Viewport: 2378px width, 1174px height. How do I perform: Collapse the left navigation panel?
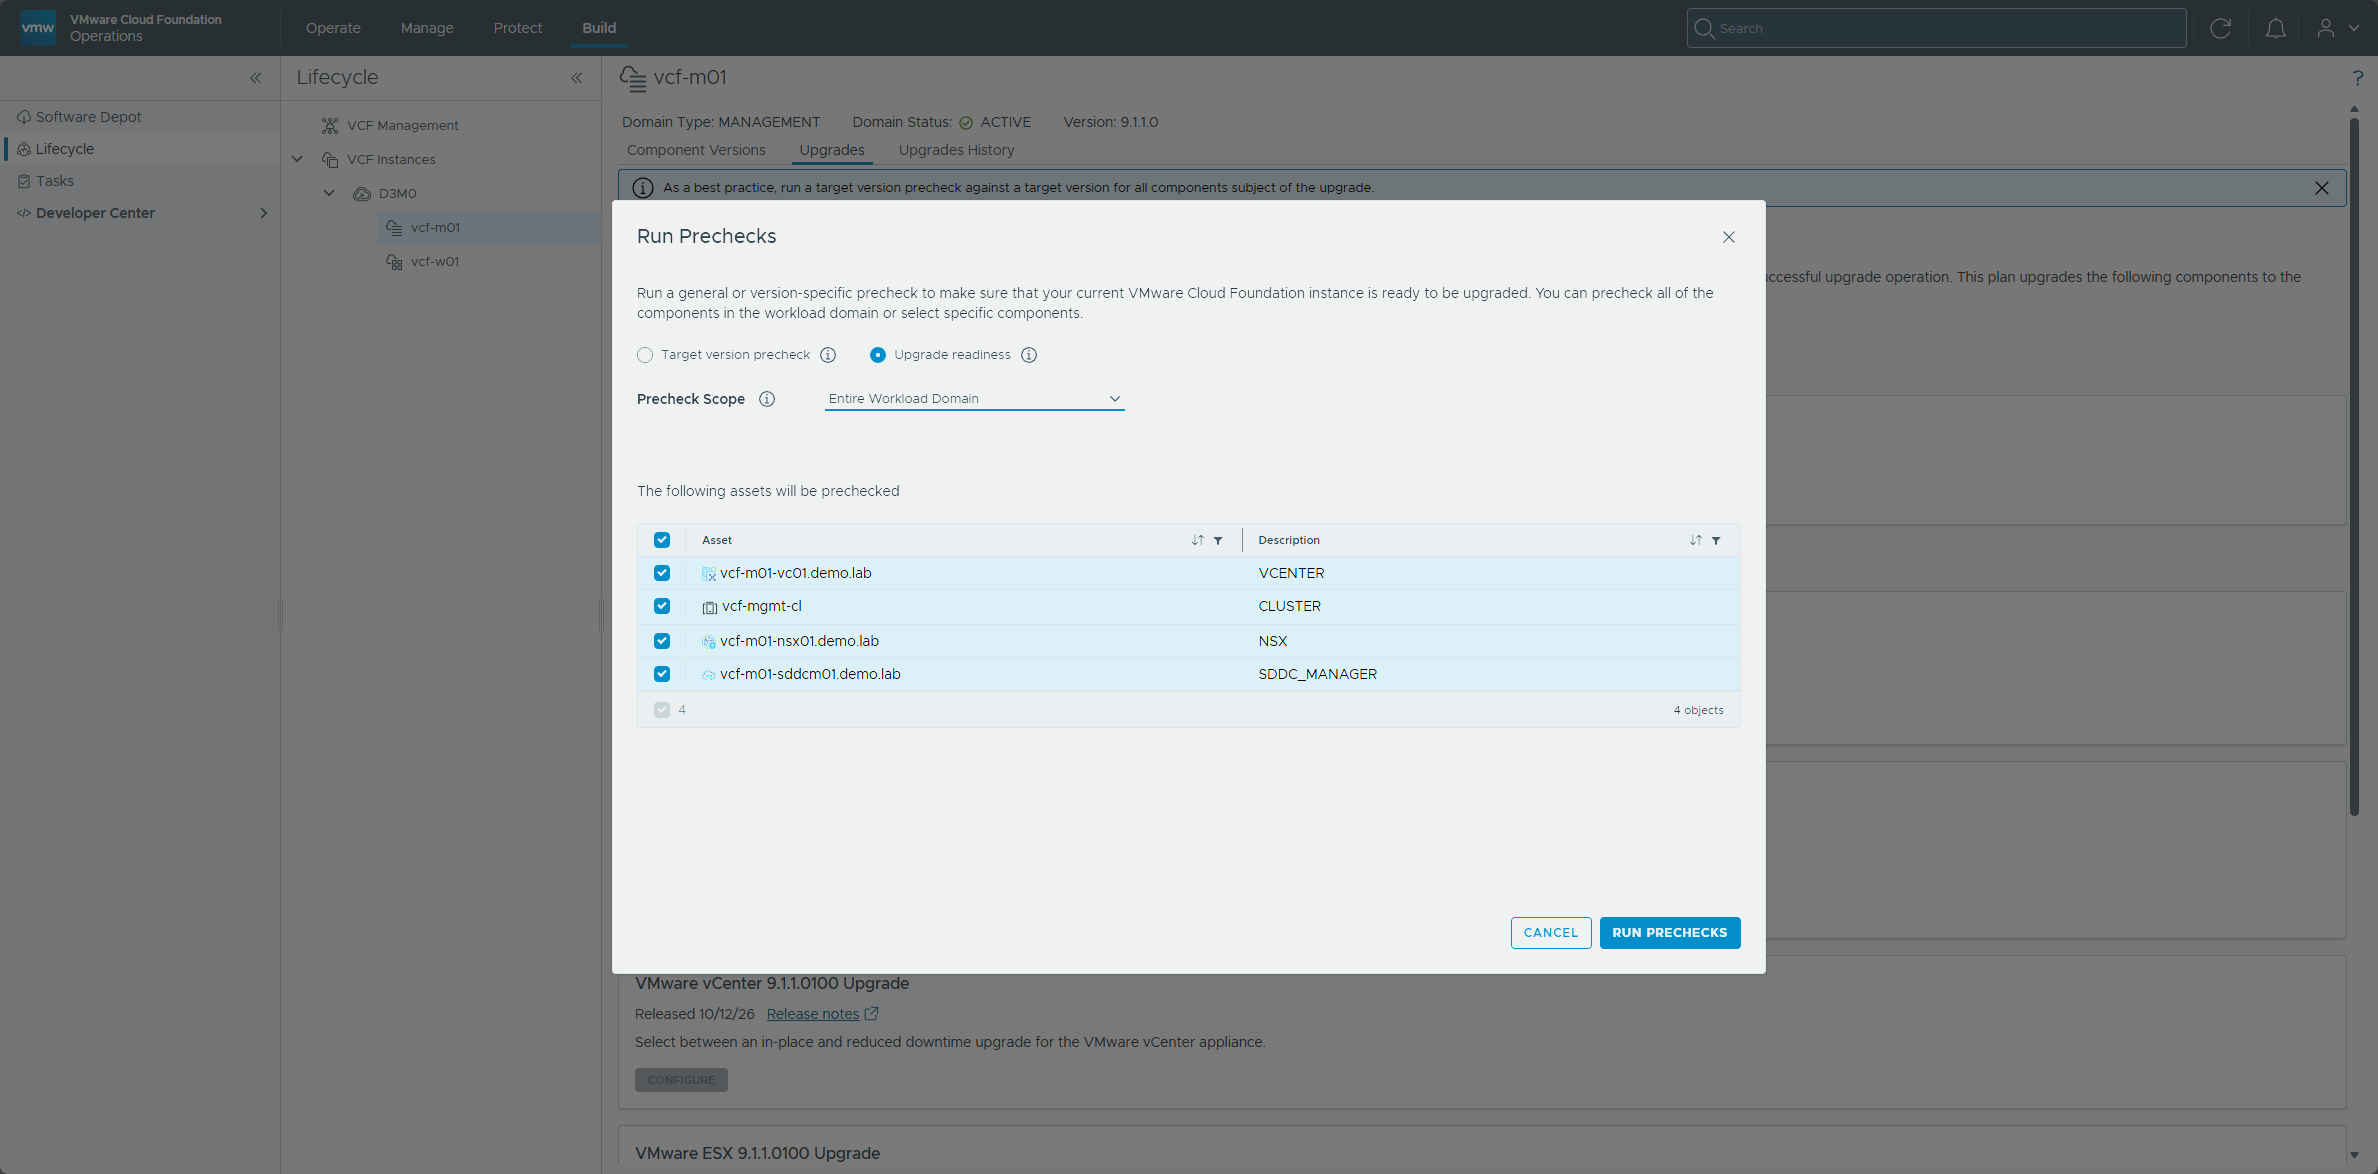point(255,77)
